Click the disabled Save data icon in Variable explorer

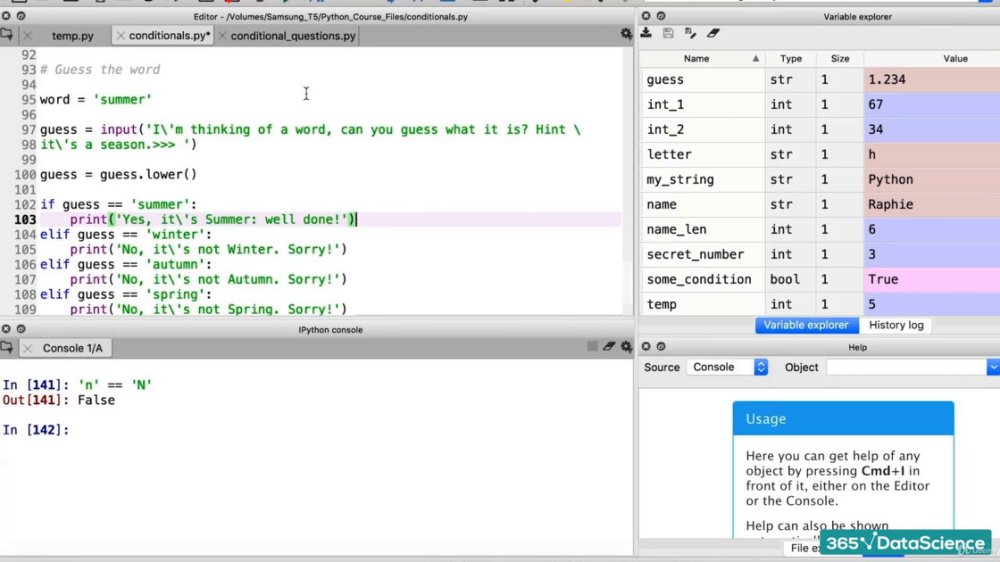tap(668, 33)
